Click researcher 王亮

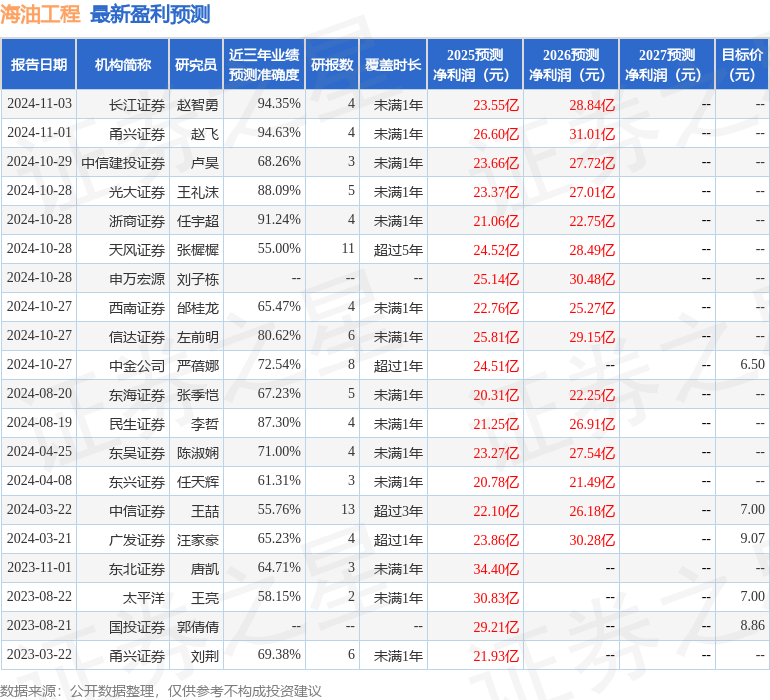coord(205,597)
